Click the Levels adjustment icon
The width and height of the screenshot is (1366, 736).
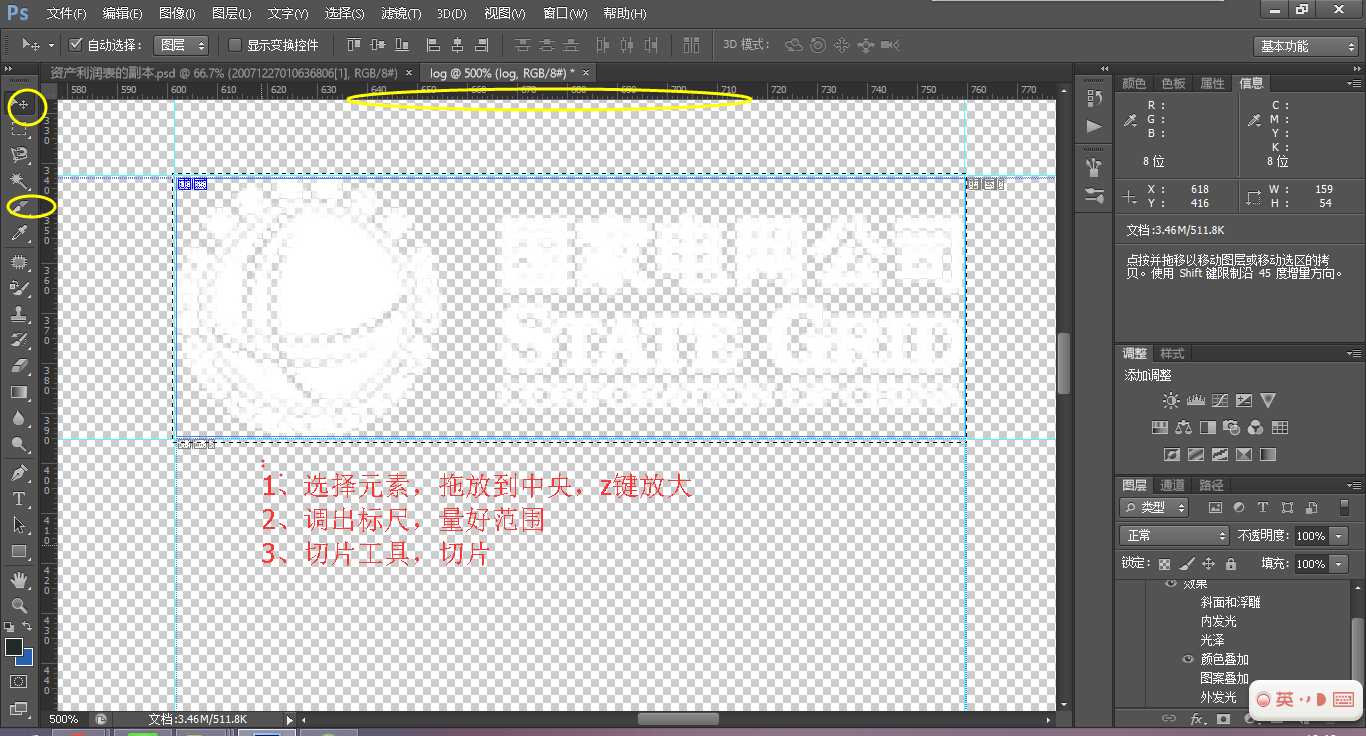point(1195,400)
